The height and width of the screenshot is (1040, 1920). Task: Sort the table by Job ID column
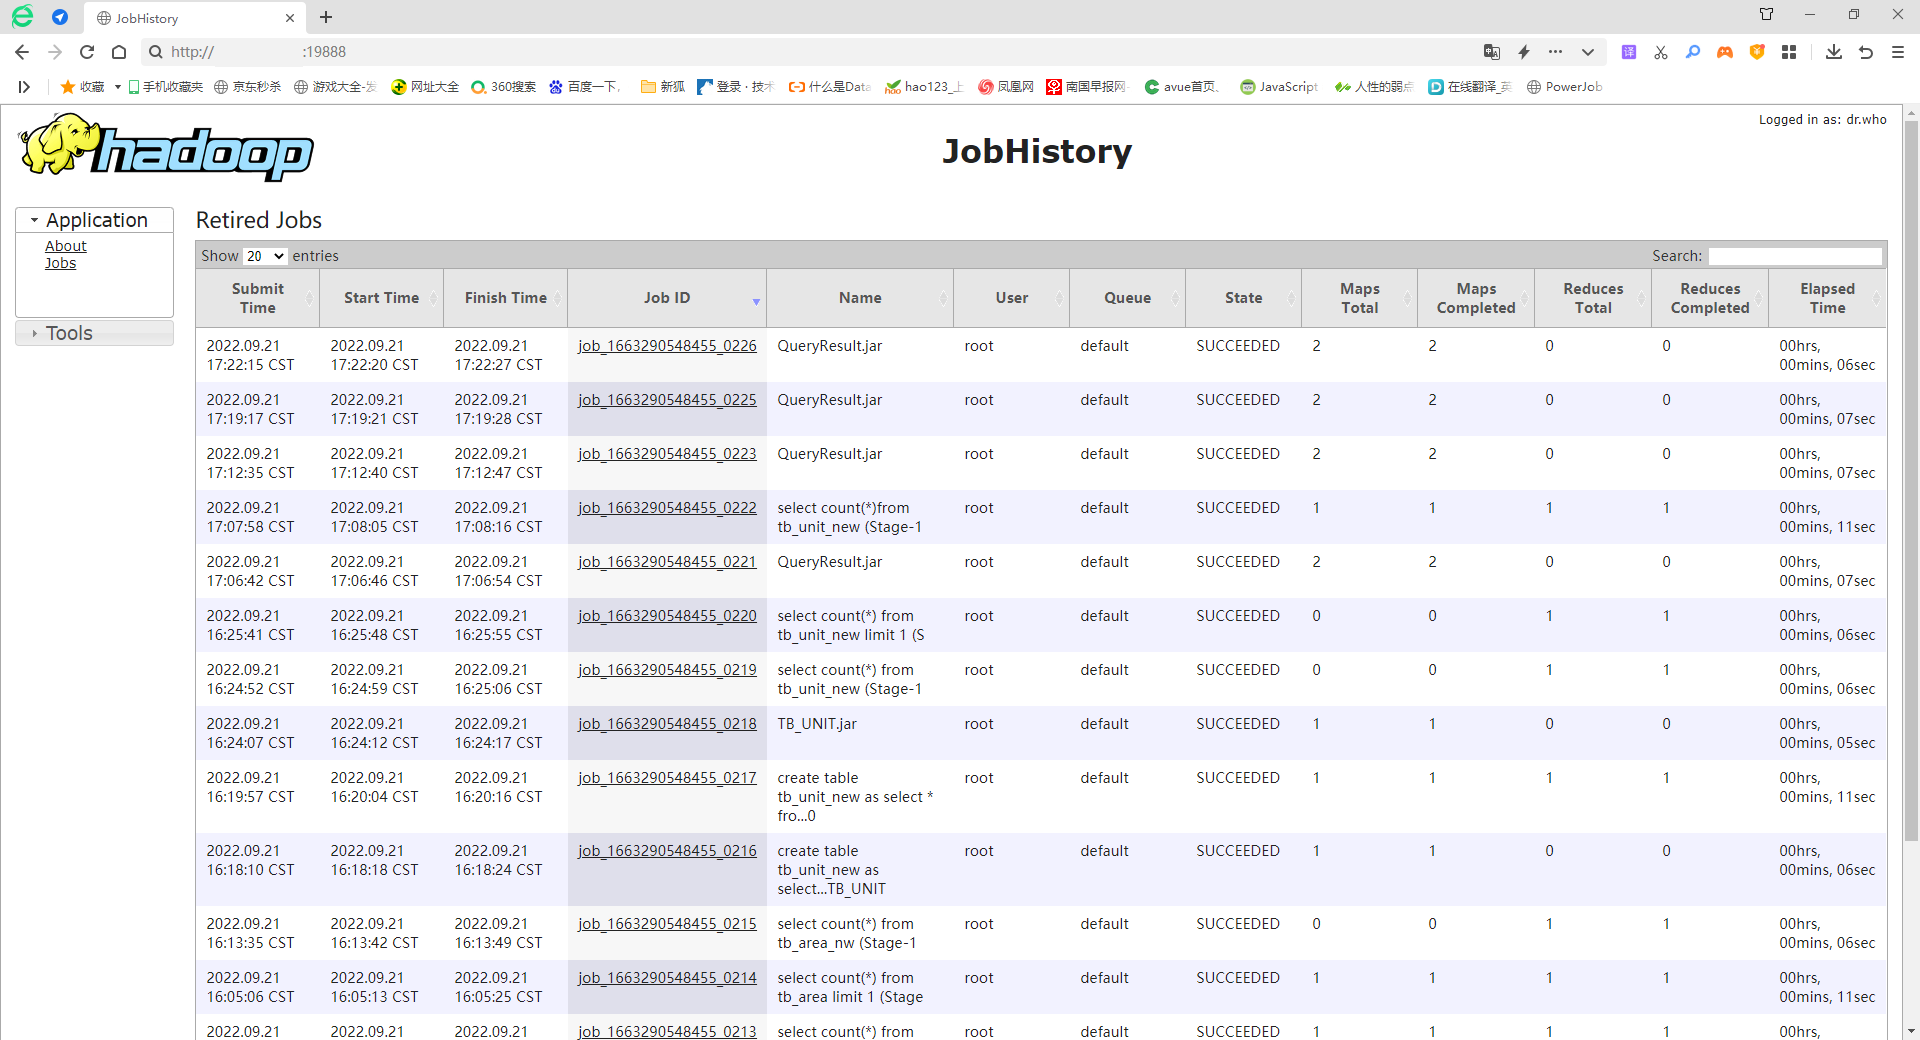click(x=666, y=298)
